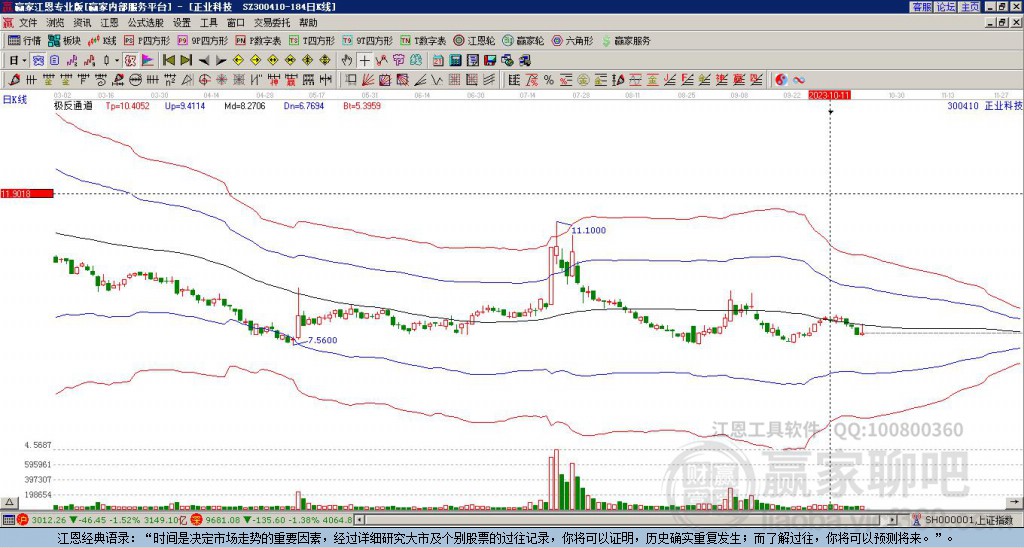Click the 论坛 forum button
Image resolution: width=1024 pixels, height=548 pixels.
pyautogui.click(x=945, y=6)
